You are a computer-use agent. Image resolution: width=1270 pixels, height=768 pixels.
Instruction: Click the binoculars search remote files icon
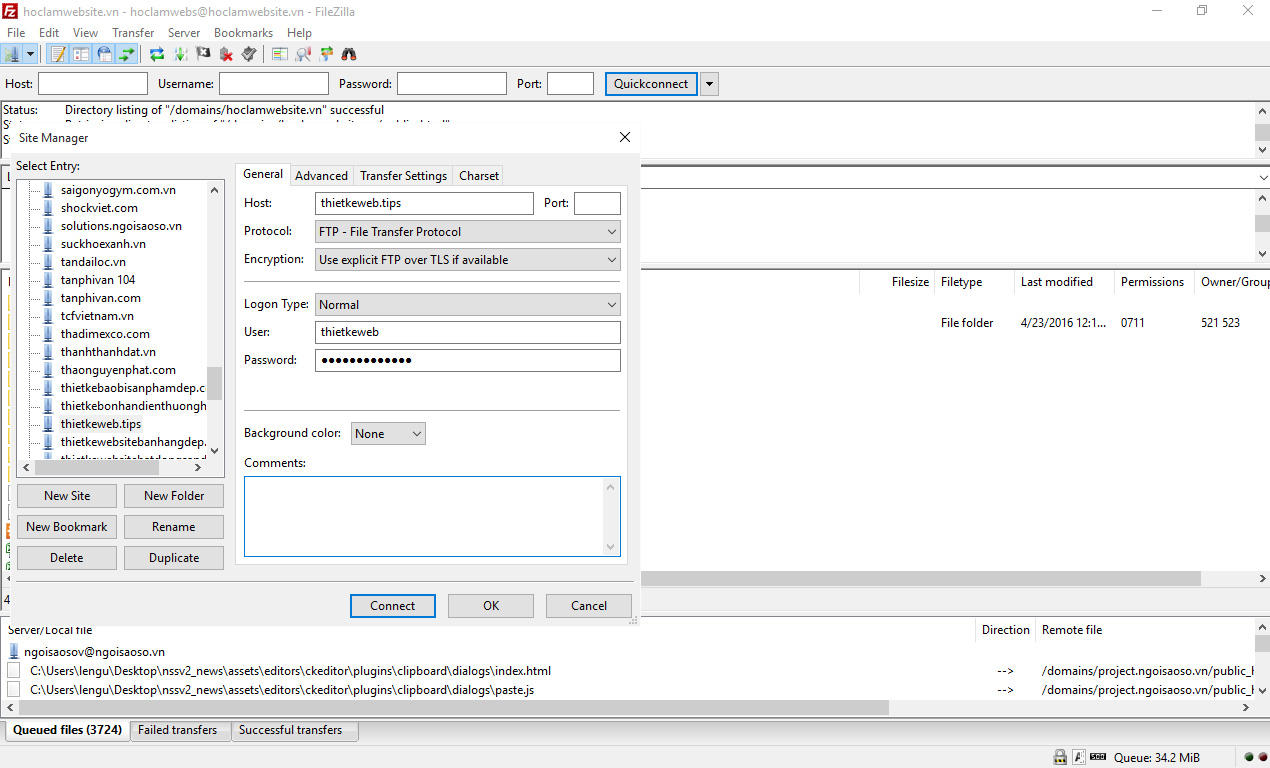coord(349,54)
